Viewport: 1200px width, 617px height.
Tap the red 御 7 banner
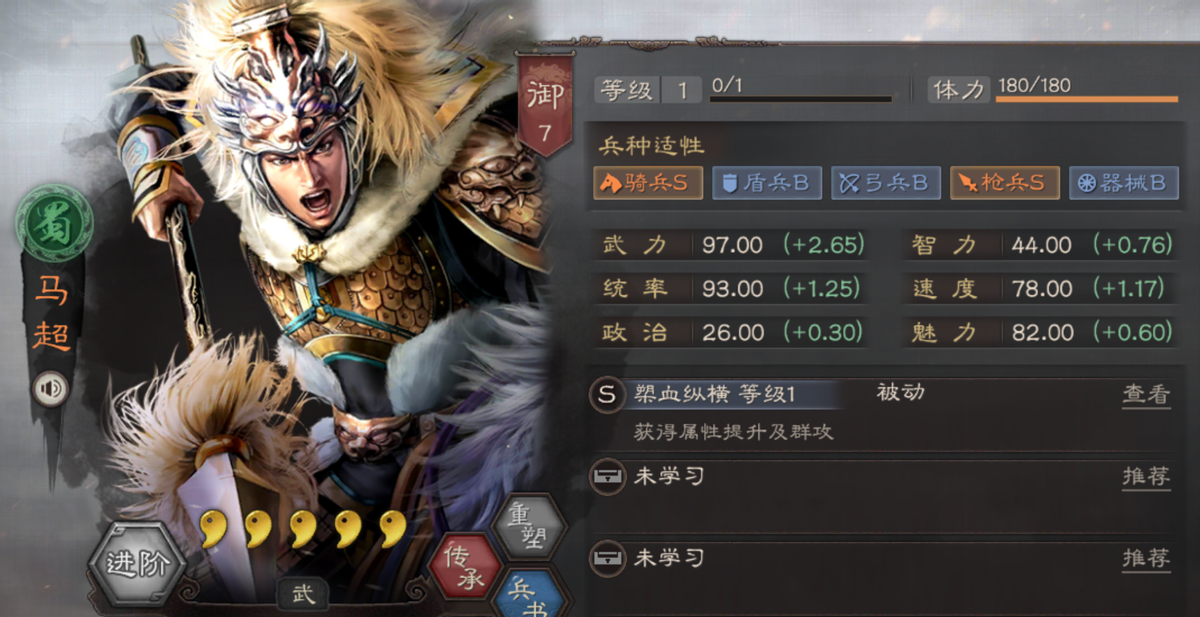click(544, 105)
